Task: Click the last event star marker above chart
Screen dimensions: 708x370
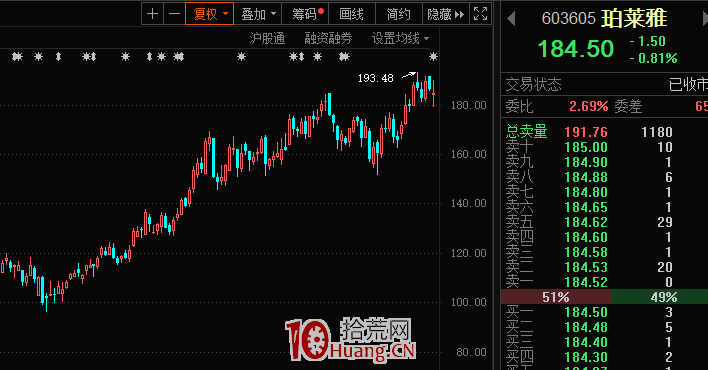Action: [433, 56]
